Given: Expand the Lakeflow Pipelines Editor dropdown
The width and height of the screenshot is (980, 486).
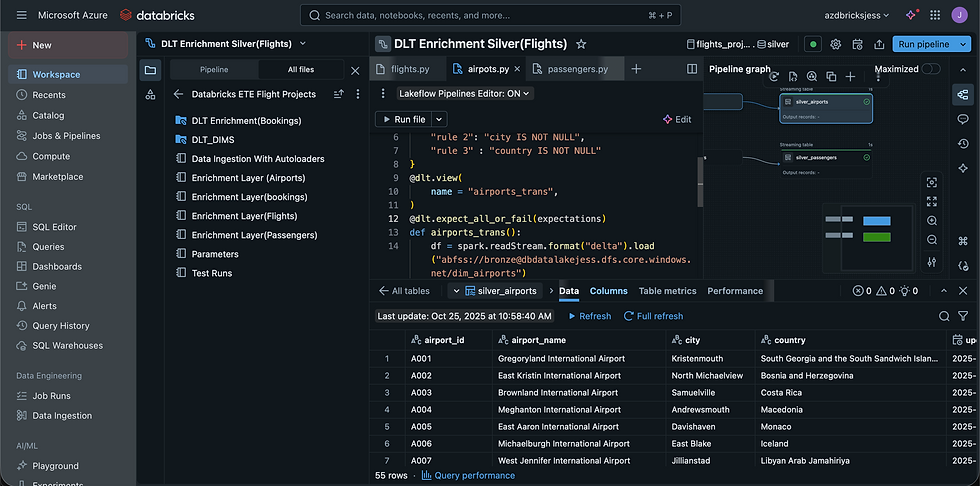Looking at the screenshot, I should (465, 93).
